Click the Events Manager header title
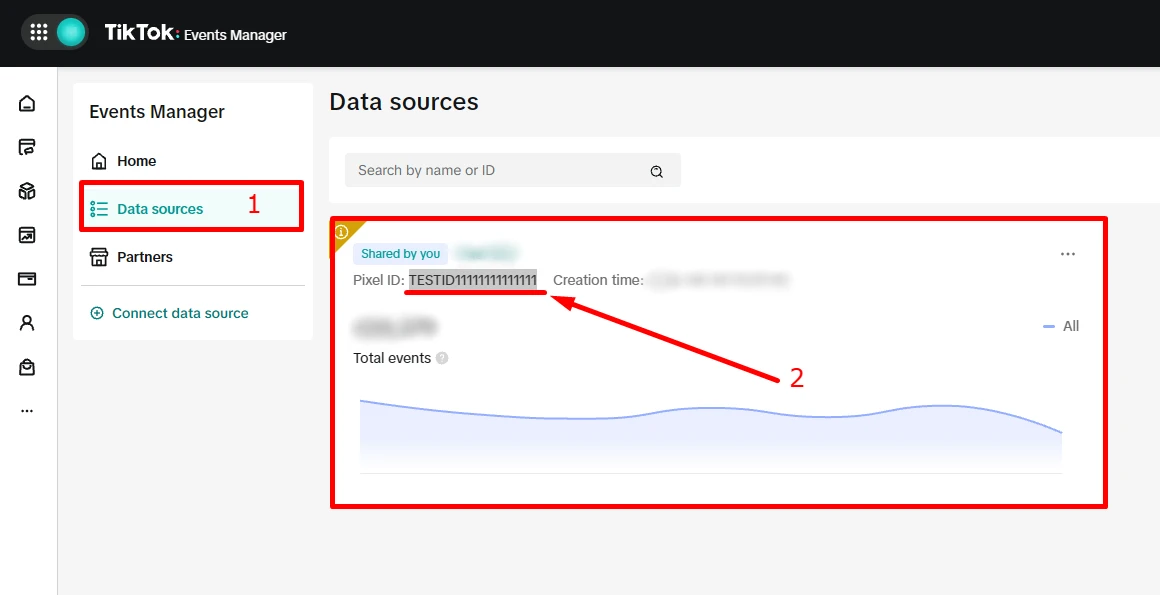This screenshot has height=595, width=1160. (235, 35)
